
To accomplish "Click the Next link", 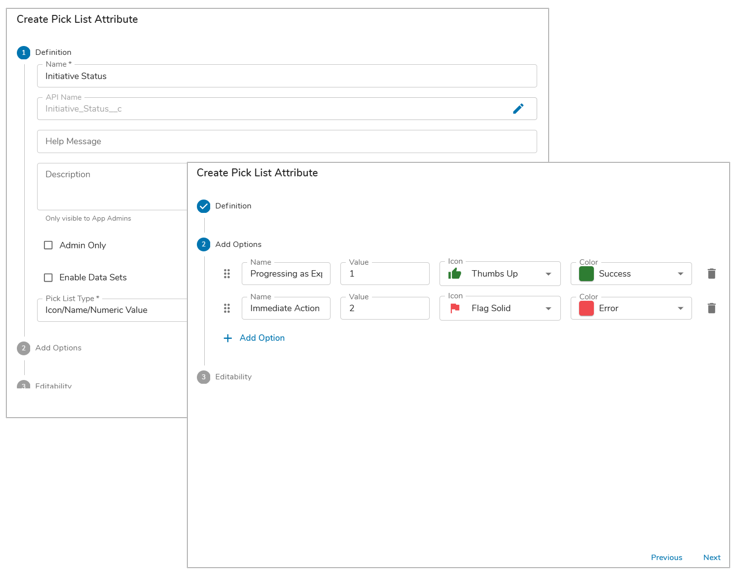I will [711, 558].
